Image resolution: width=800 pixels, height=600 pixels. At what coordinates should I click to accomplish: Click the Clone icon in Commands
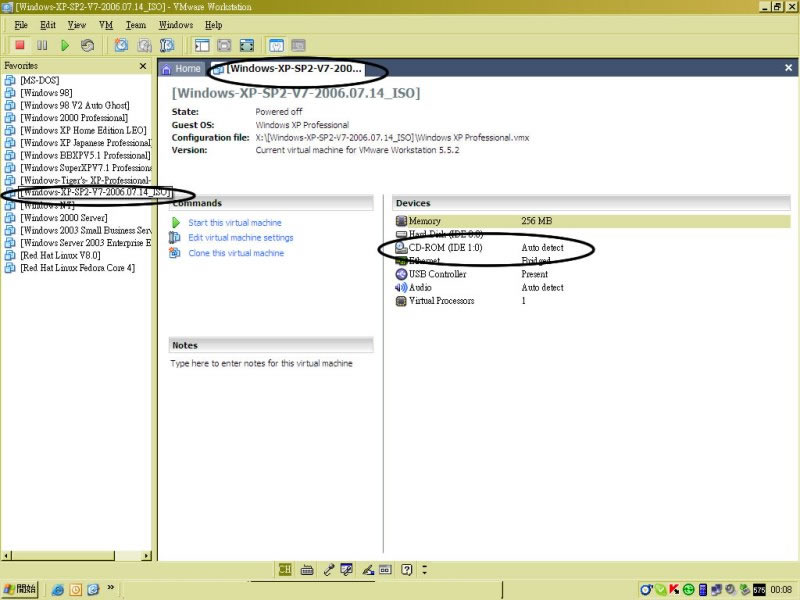(x=174, y=253)
